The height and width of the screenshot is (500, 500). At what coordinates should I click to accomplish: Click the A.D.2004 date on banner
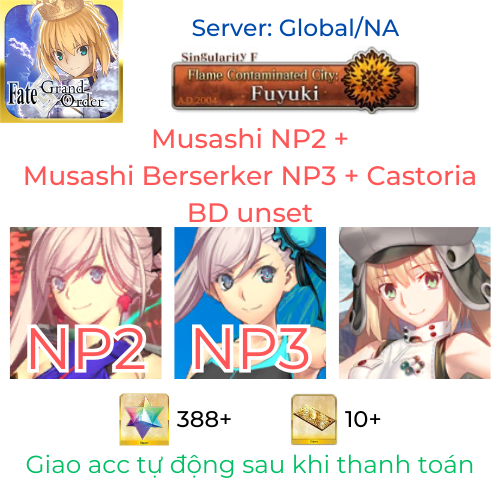[x=197, y=100]
